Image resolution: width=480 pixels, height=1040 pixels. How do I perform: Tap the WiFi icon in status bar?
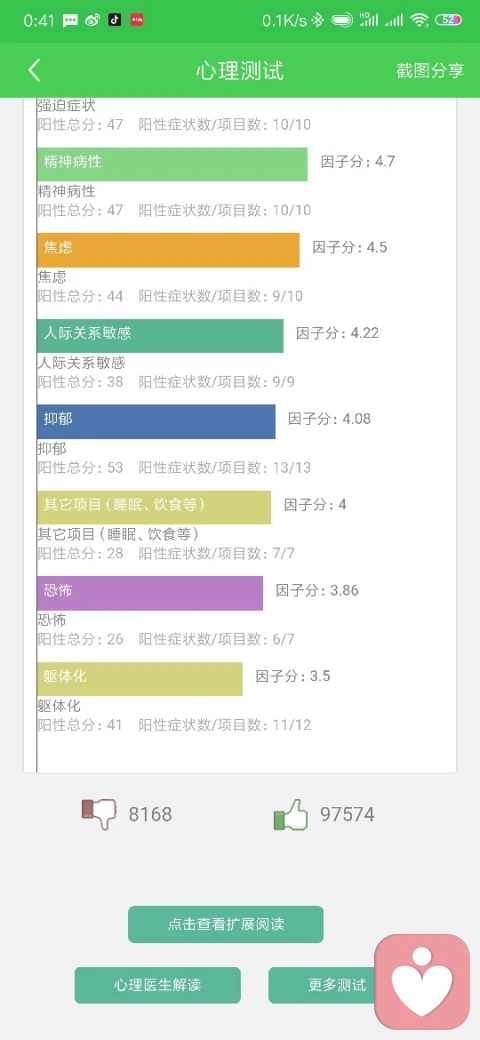[x=419, y=20]
